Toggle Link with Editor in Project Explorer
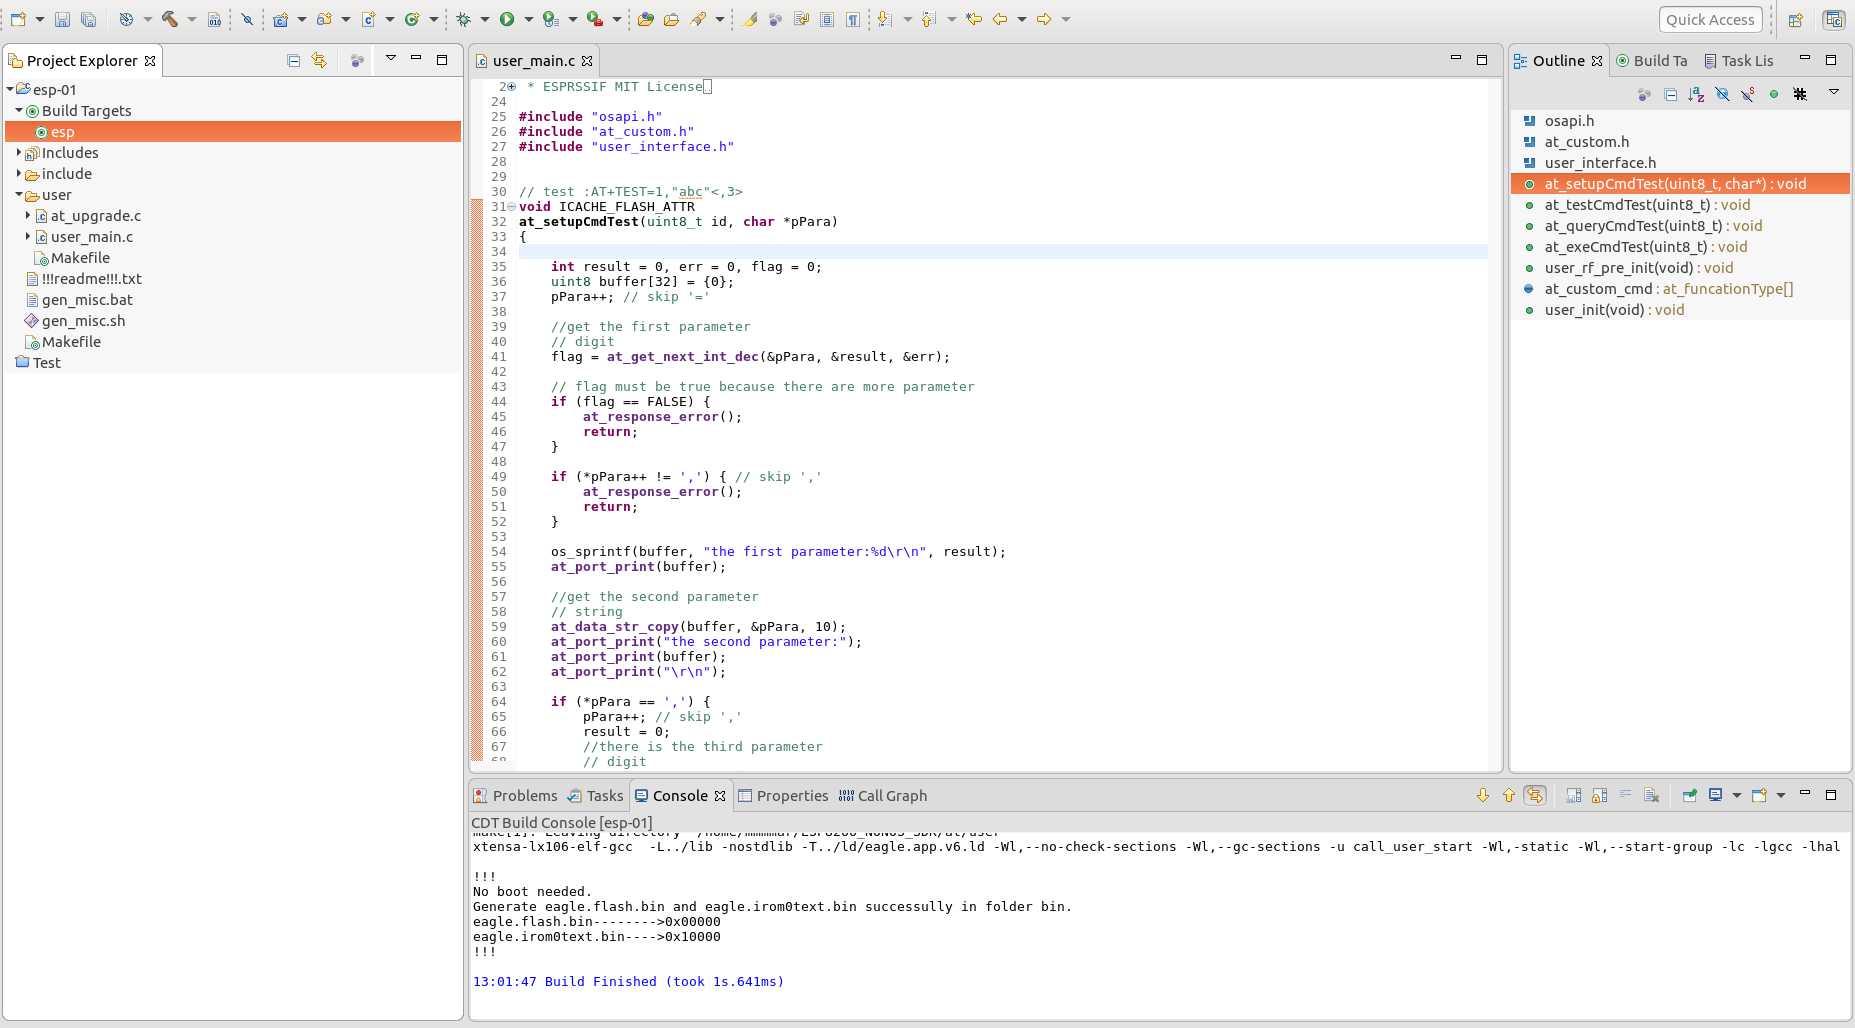This screenshot has width=1855, height=1028. click(319, 60)
